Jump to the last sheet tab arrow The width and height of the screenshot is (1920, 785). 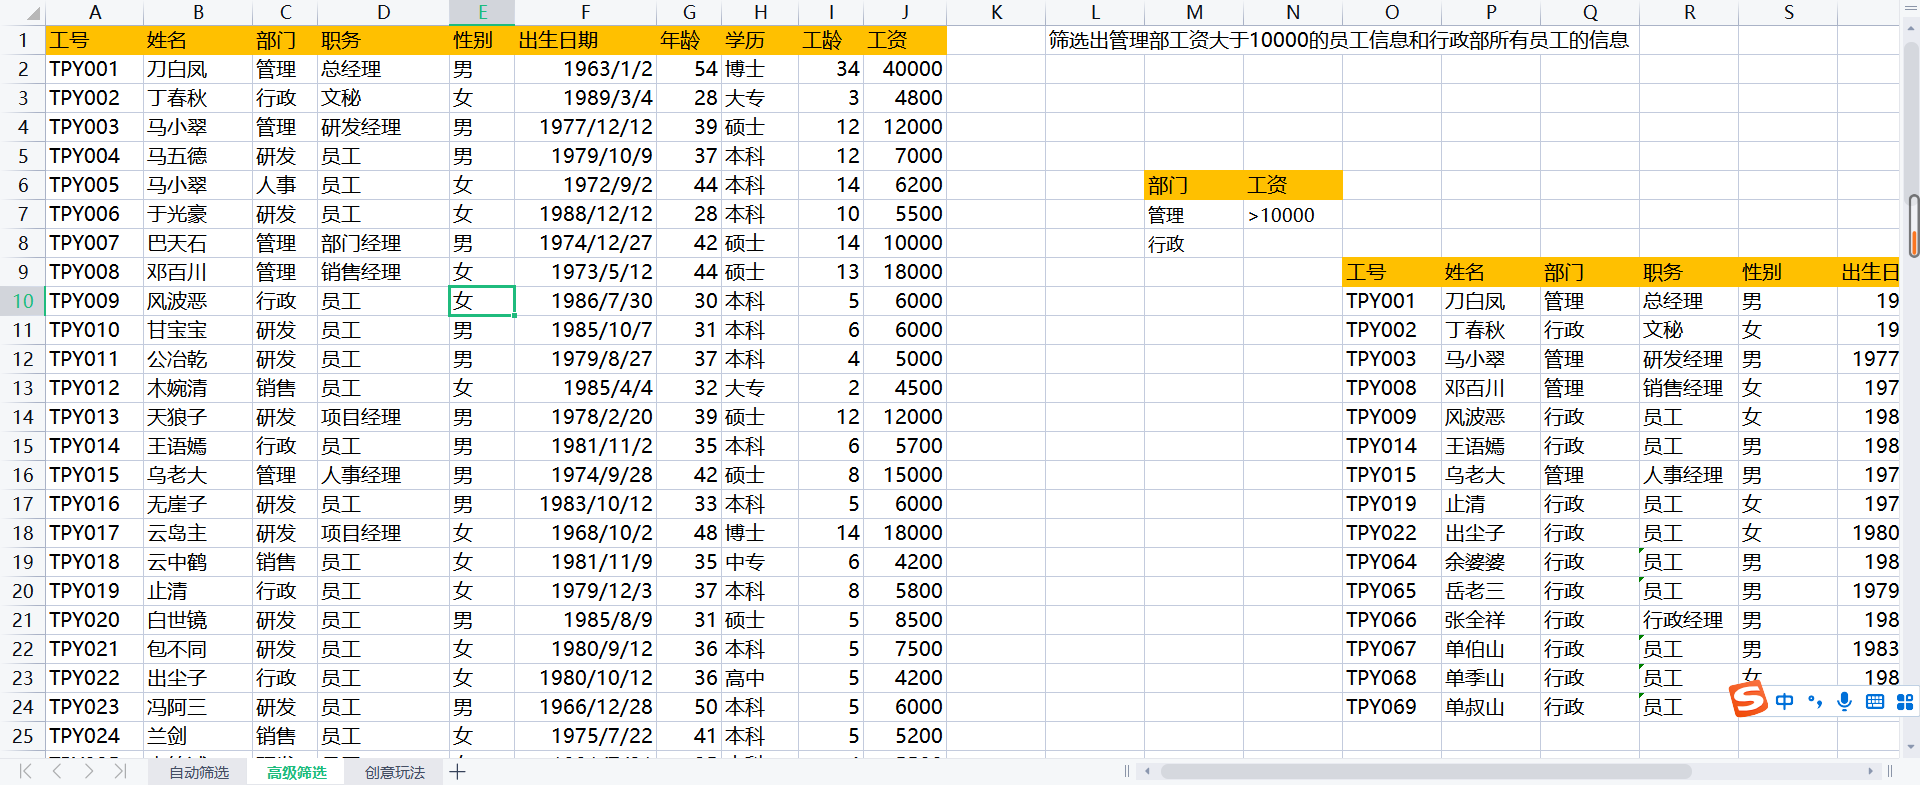pos(120,771)
